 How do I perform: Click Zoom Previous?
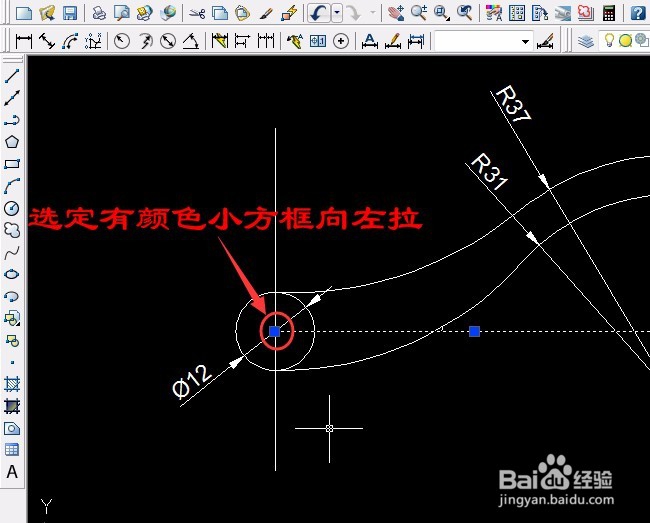point(465,13)
